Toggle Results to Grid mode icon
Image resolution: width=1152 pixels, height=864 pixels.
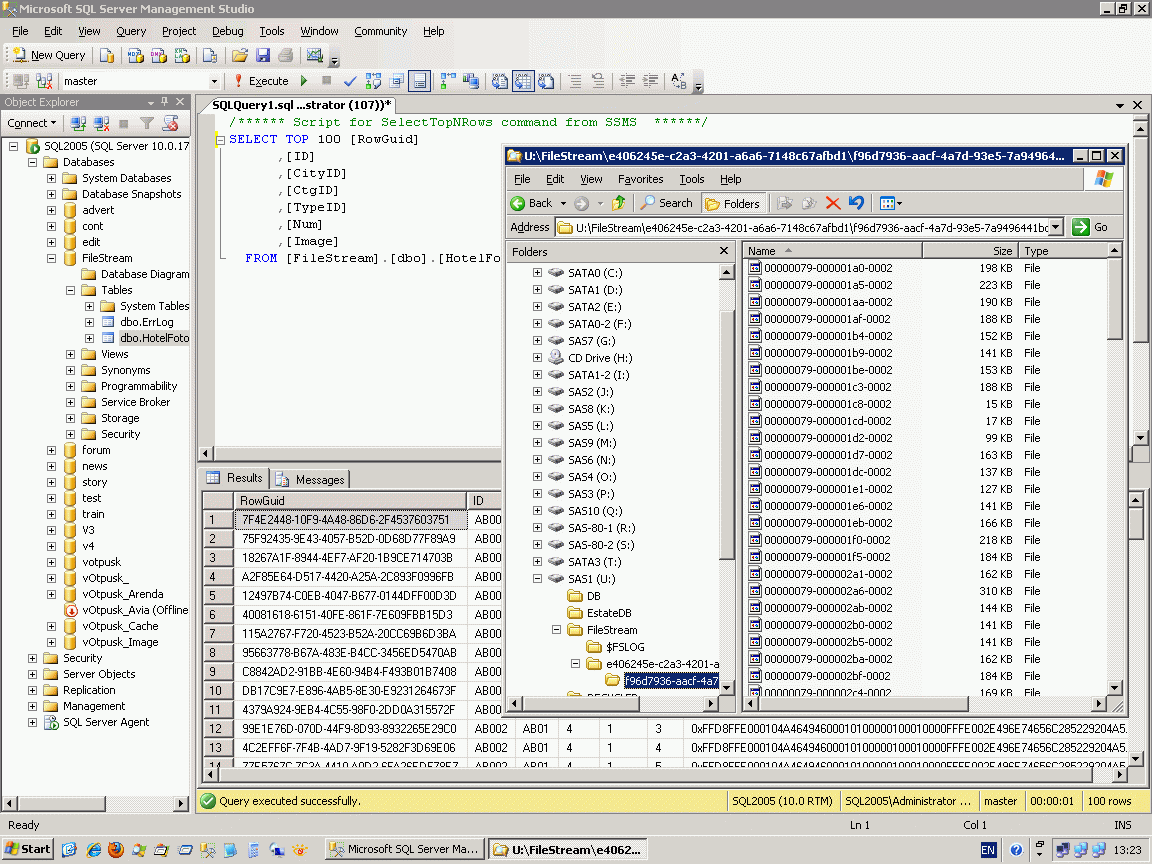click(x=523, y=81)
